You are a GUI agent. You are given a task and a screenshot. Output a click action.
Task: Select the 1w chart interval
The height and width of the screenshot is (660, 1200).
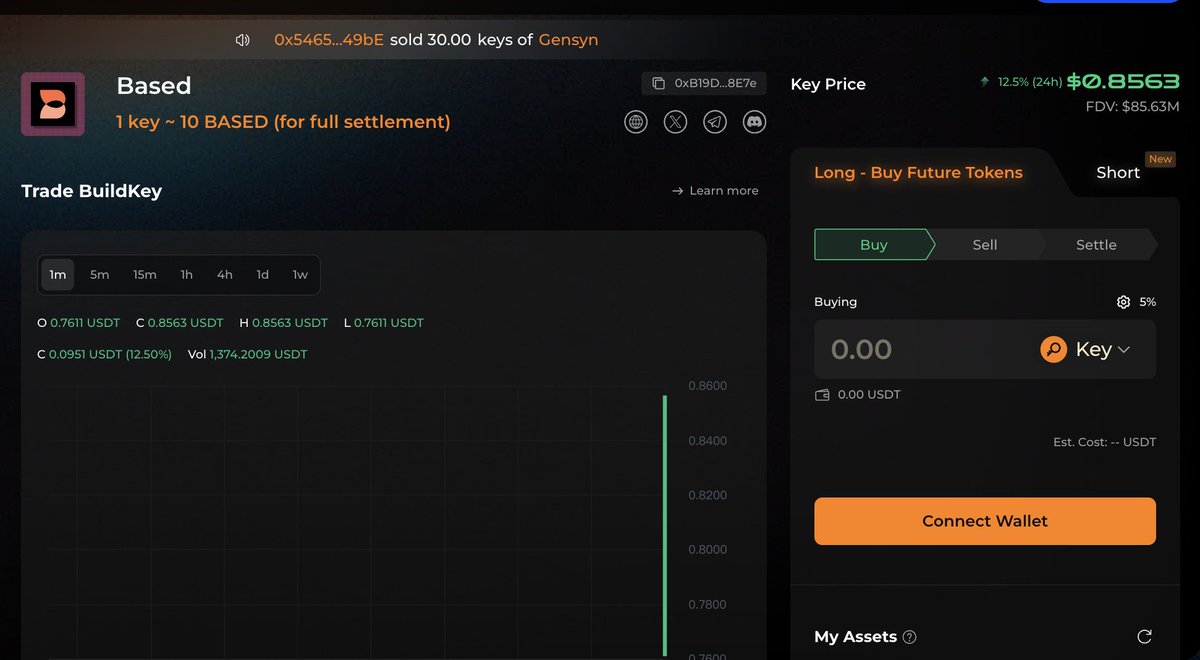pos(300,274)
